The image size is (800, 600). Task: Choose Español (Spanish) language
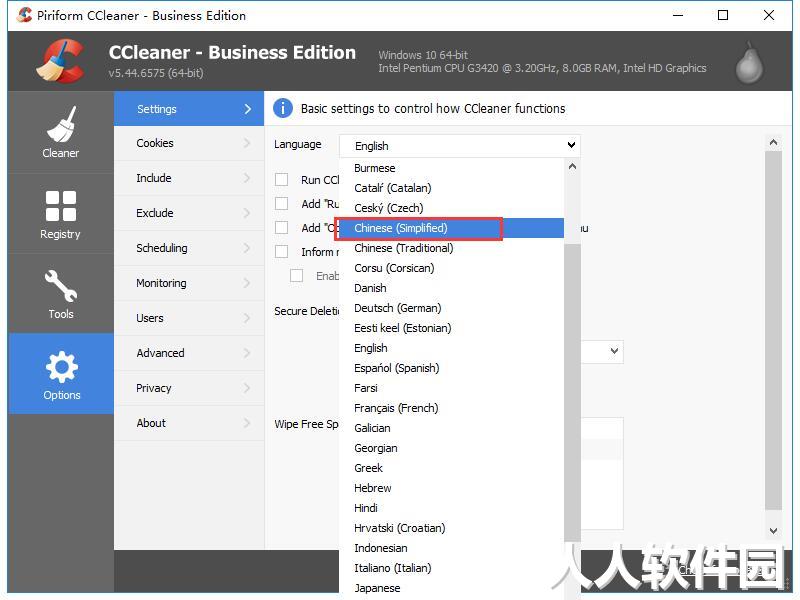pos(452,368)
